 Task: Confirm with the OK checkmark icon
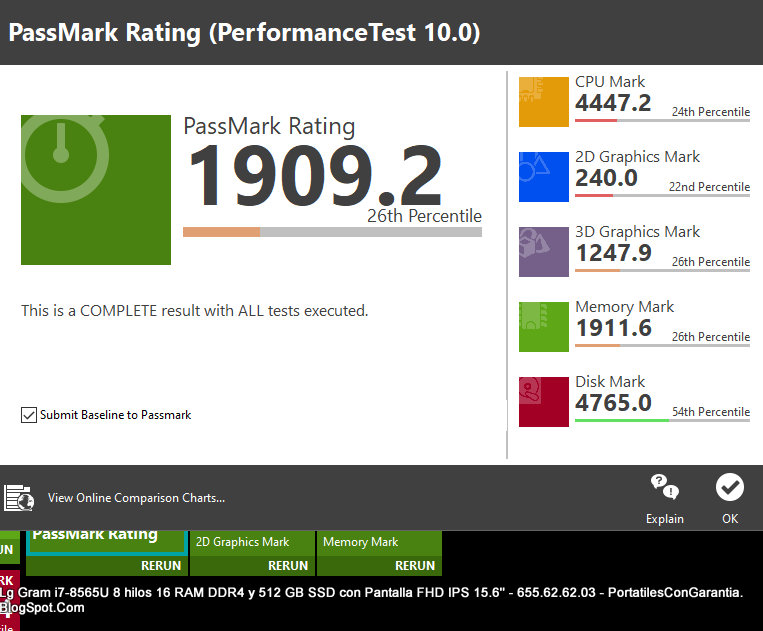point(729,487)
